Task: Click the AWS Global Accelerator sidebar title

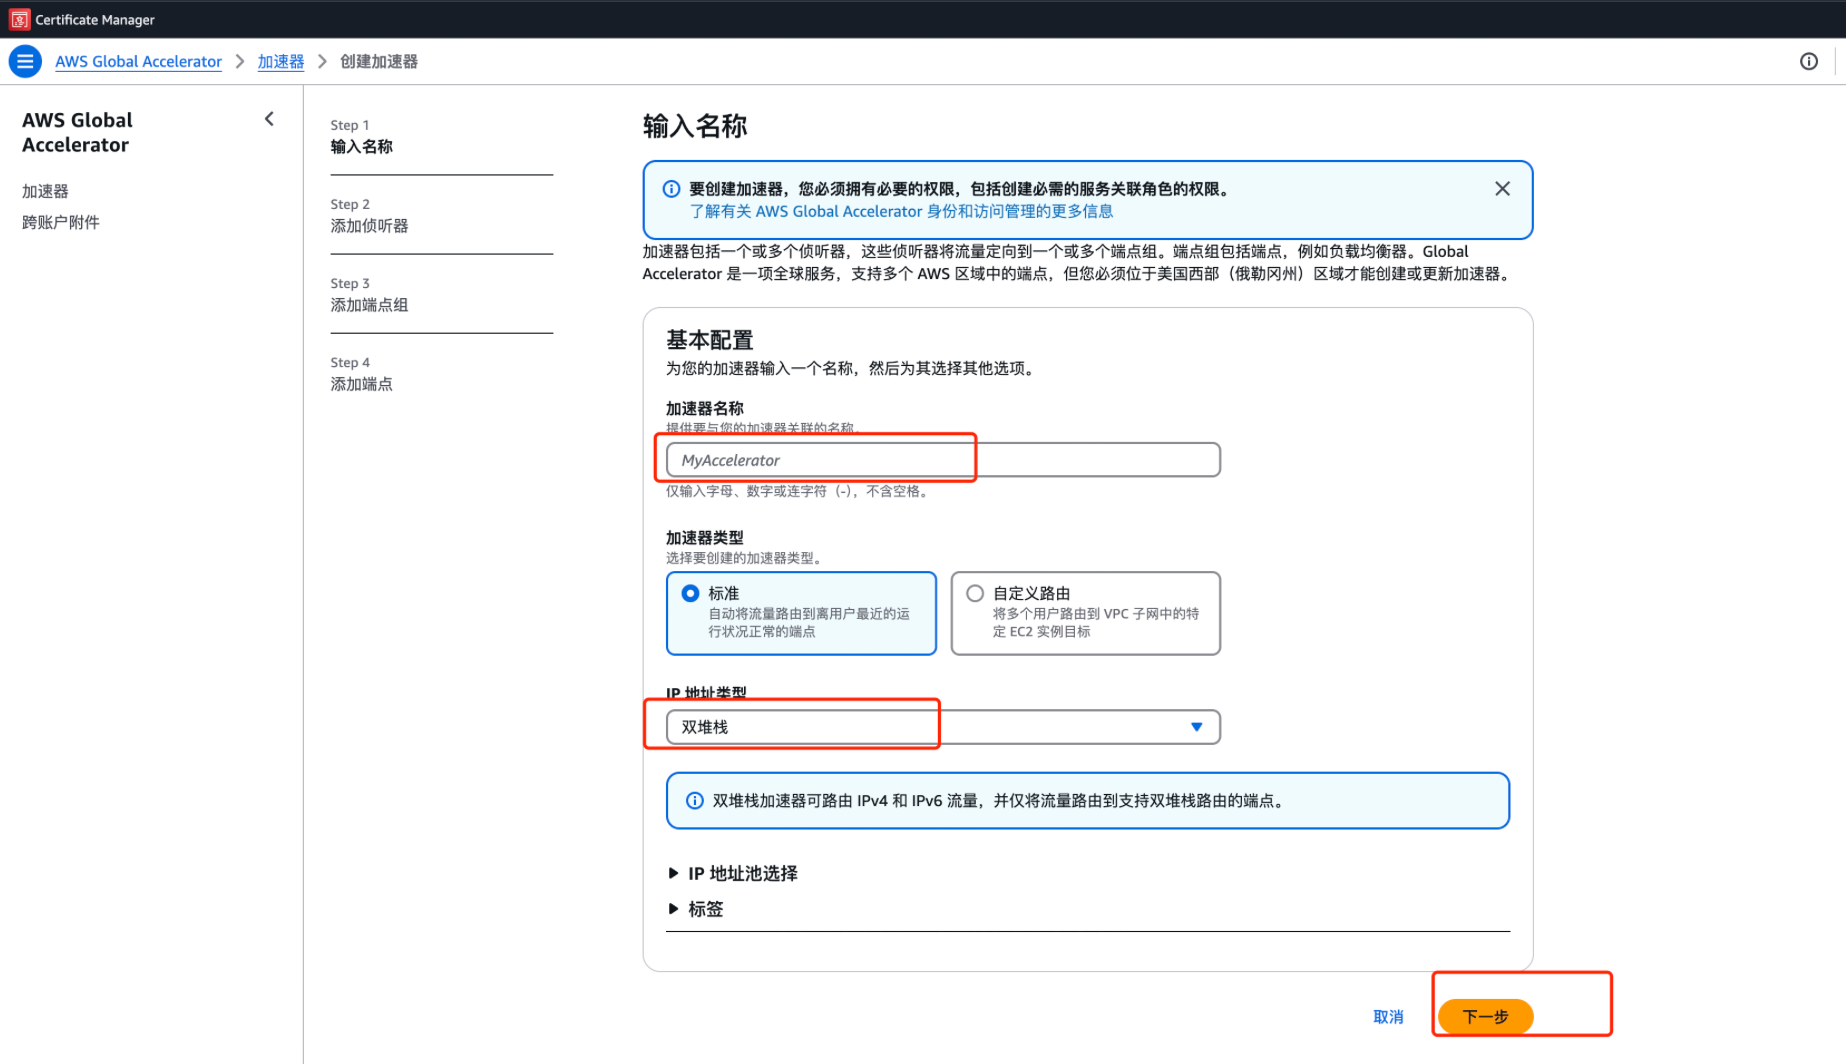Action: pos(77,132)
